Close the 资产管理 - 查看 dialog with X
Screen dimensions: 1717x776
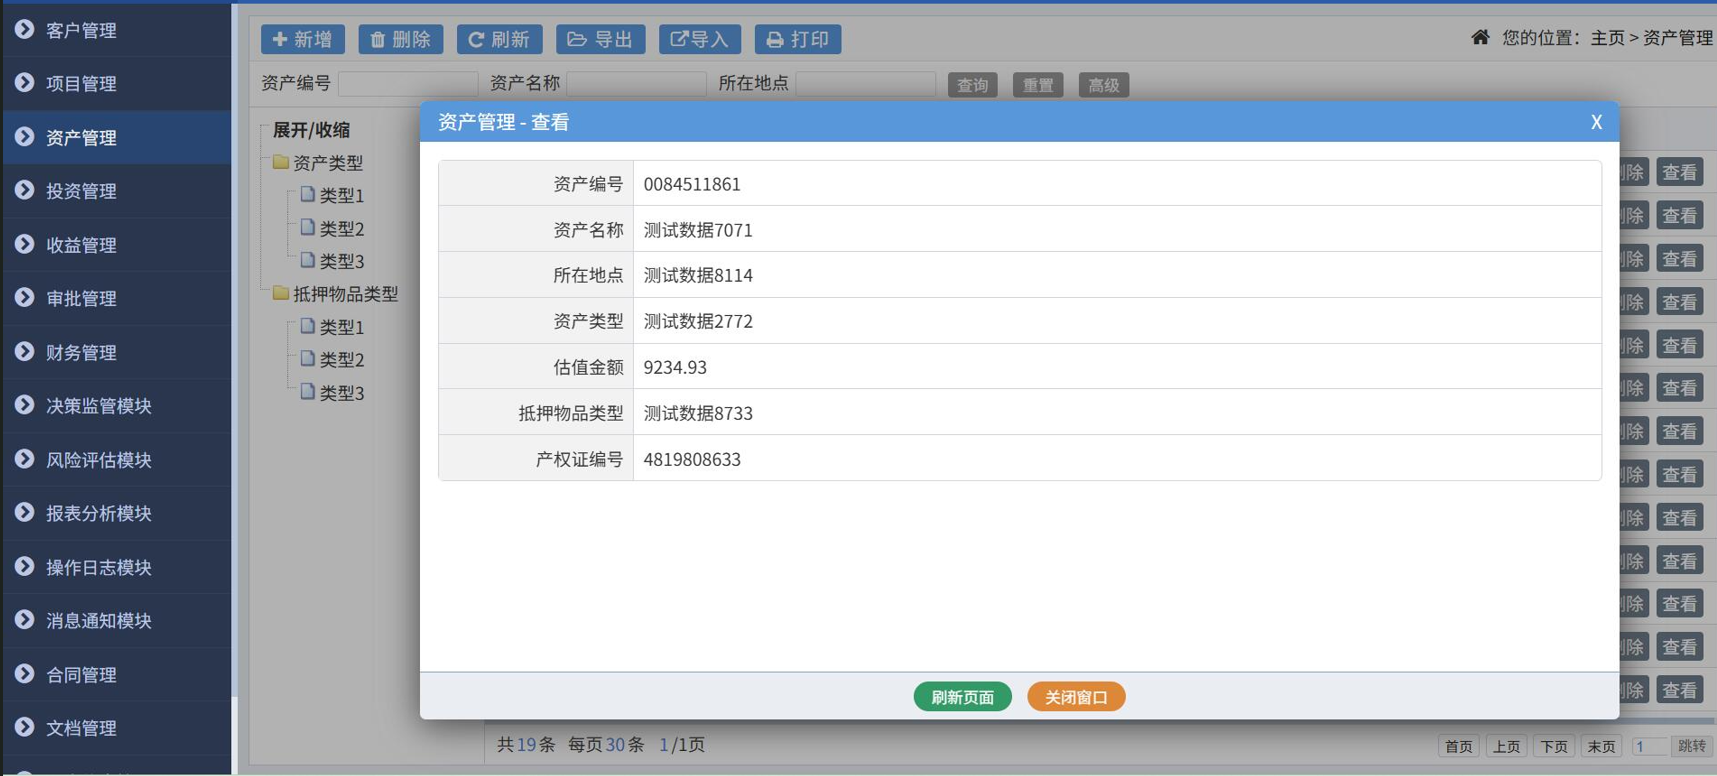click(x=1596, y=122)
